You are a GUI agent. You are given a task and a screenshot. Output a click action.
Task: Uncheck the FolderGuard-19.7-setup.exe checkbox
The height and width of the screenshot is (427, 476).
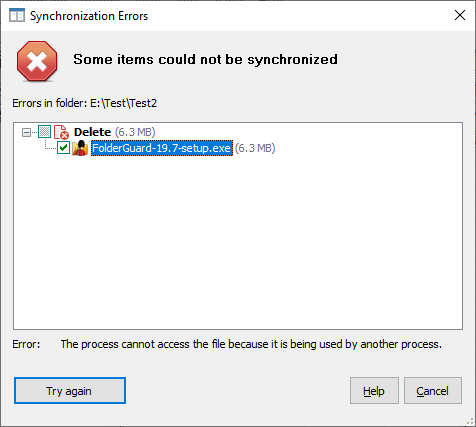tap(63, 148)
